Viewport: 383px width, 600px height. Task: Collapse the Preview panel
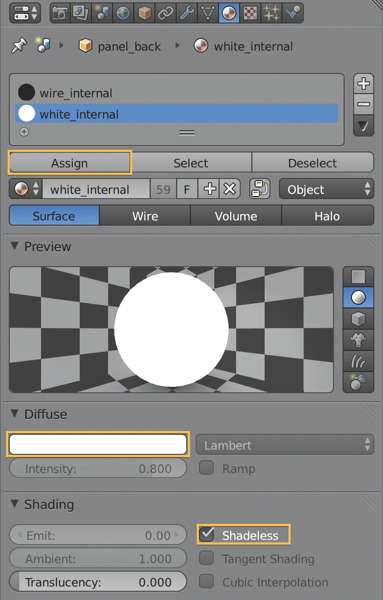pyautogui.click(x=15, y=246)
